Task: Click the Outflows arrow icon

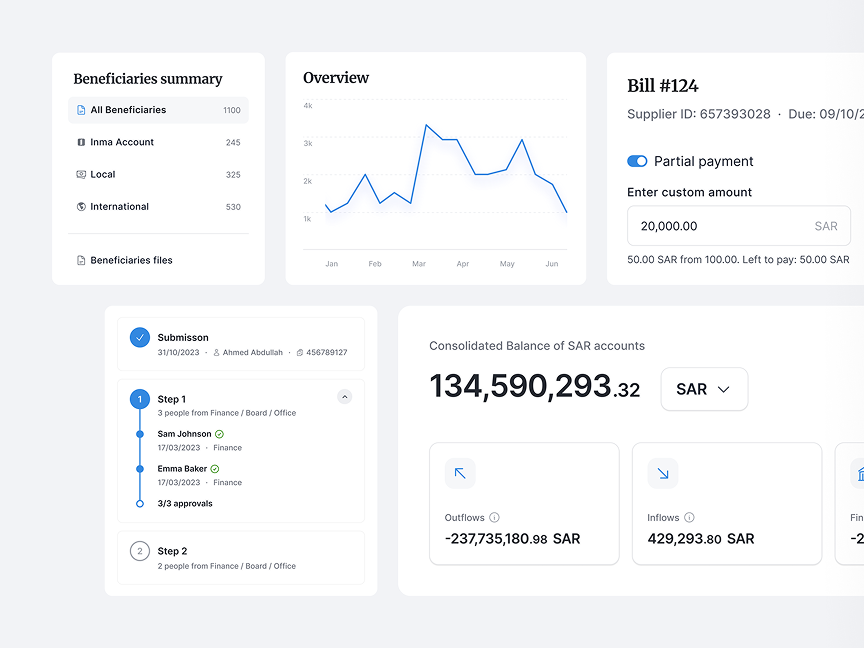Action: (x=460, y=473)
